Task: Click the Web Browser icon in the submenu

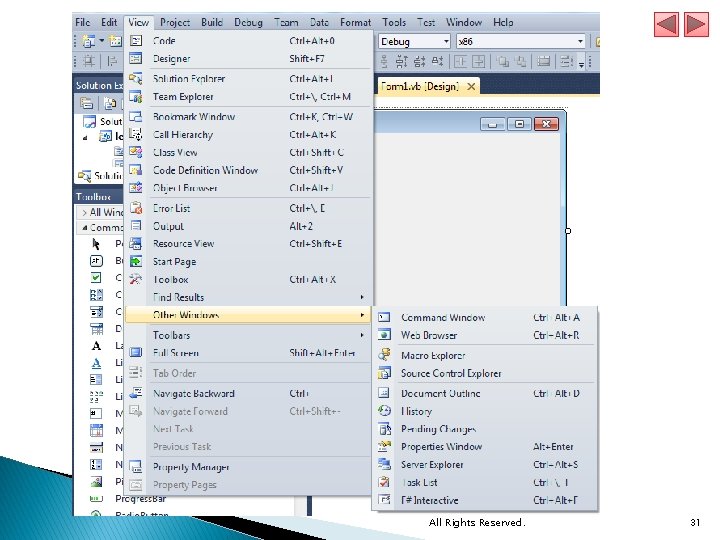Action: coord(384,335)
